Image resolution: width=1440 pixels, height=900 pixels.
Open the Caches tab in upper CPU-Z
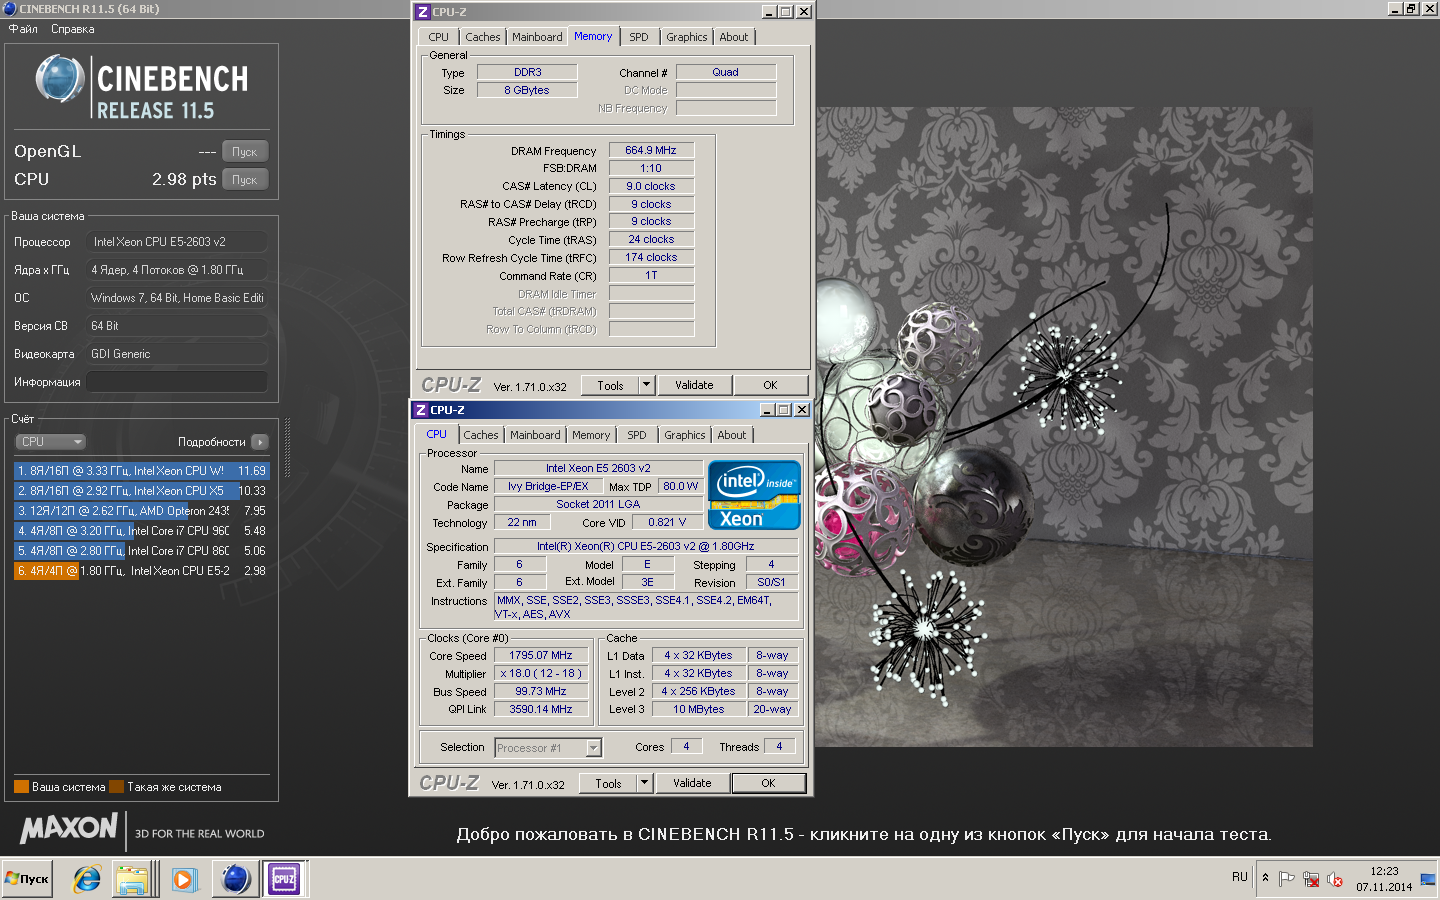pos(483,37)
